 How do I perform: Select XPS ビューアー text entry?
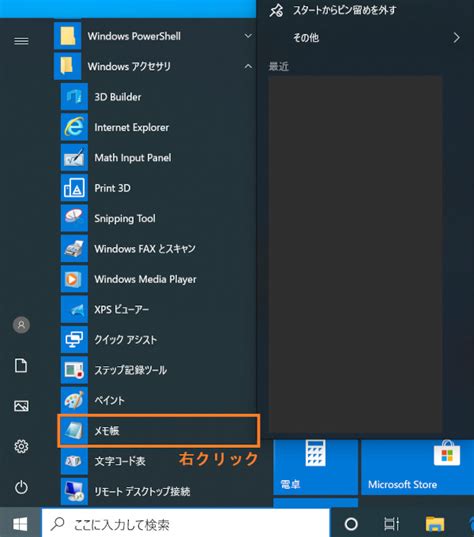pos(121,309)
